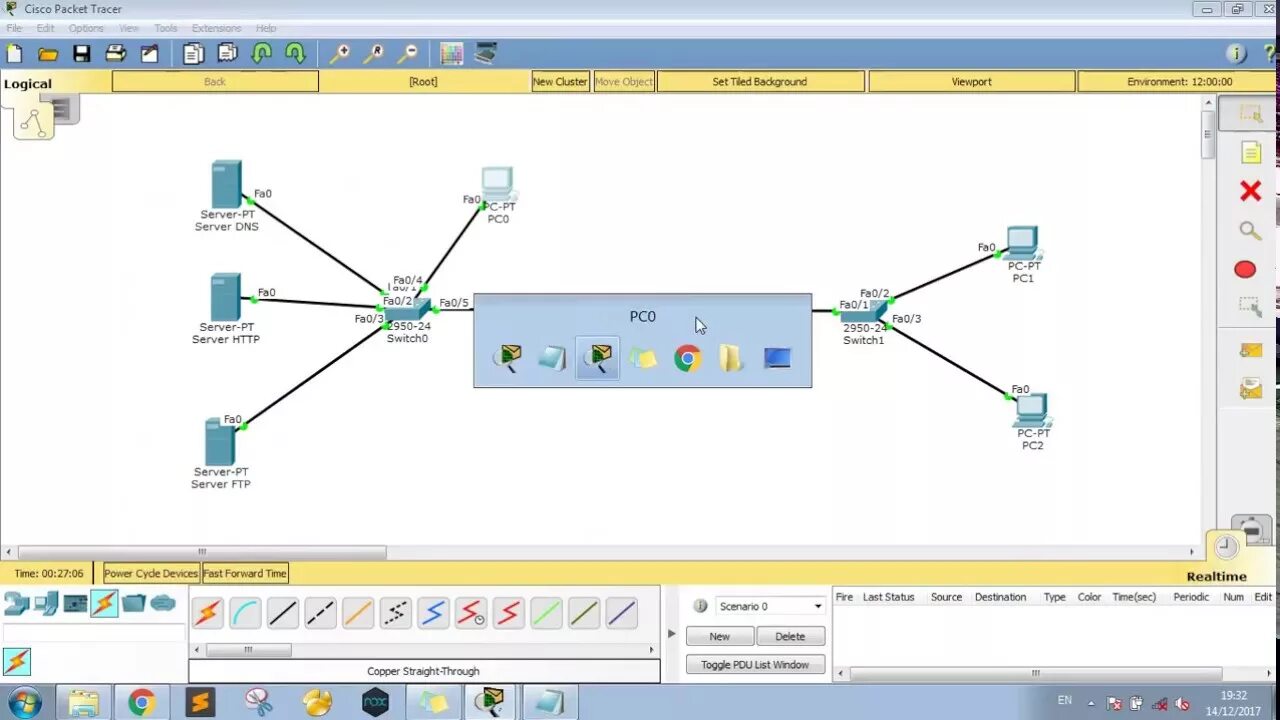
Task: Pick the Console cable connection
Action: click(x=245, y=613)
